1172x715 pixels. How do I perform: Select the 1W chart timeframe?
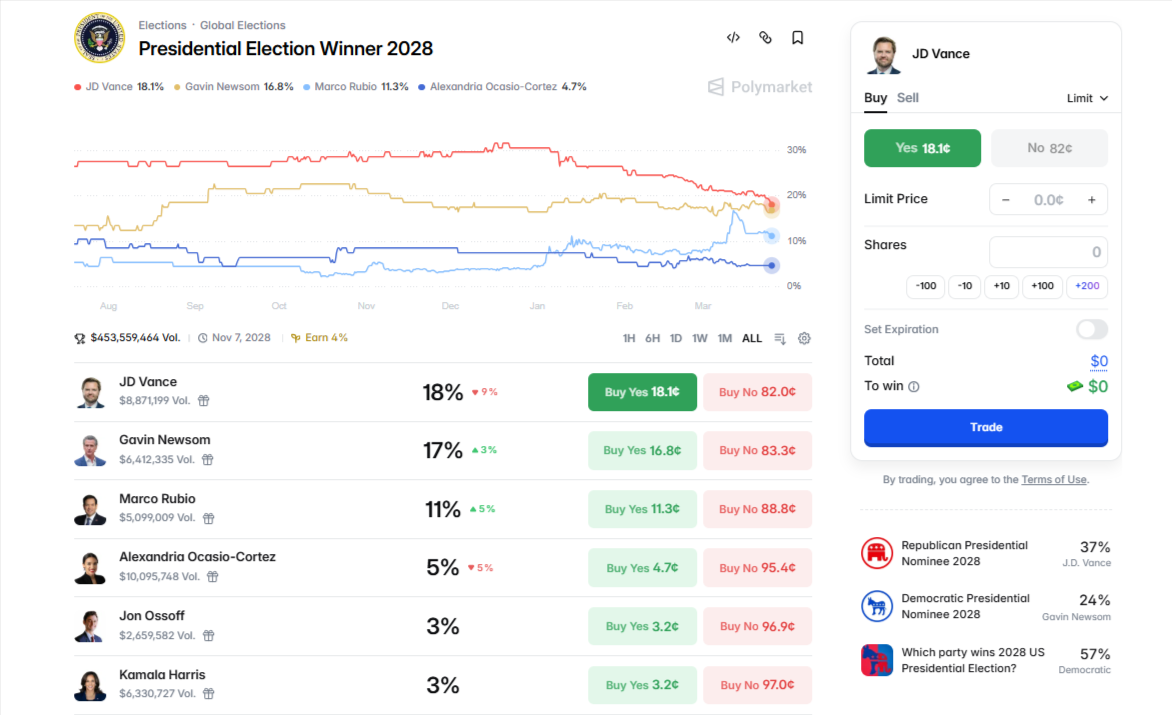pos(700,338)
